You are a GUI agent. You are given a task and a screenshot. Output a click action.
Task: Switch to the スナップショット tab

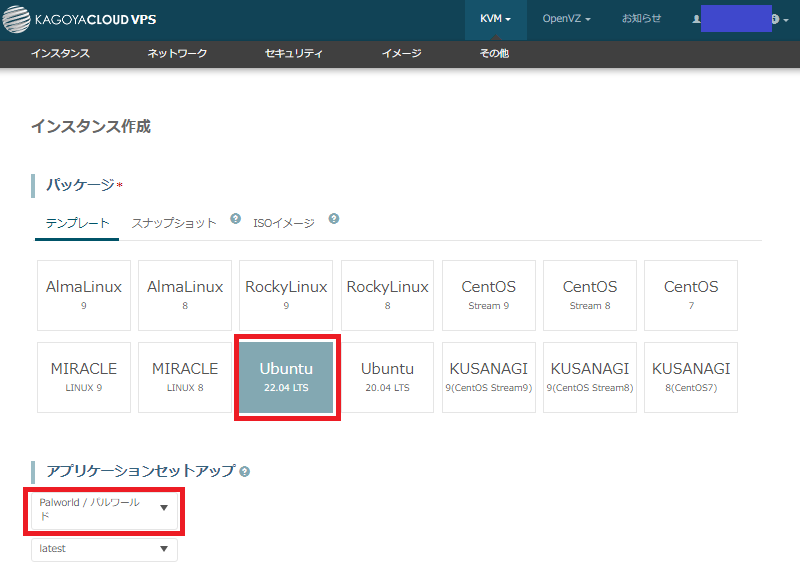(174, 223)
